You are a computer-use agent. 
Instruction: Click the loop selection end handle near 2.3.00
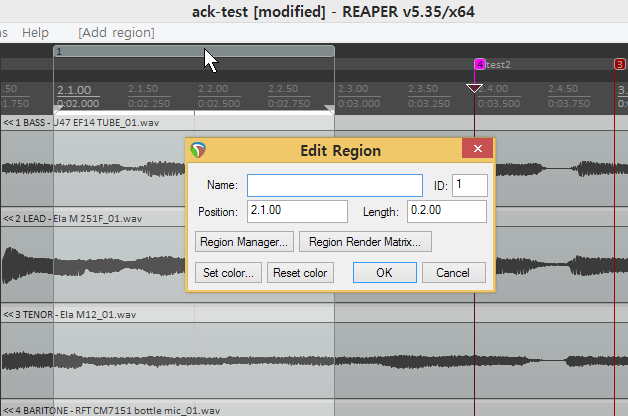330,109
